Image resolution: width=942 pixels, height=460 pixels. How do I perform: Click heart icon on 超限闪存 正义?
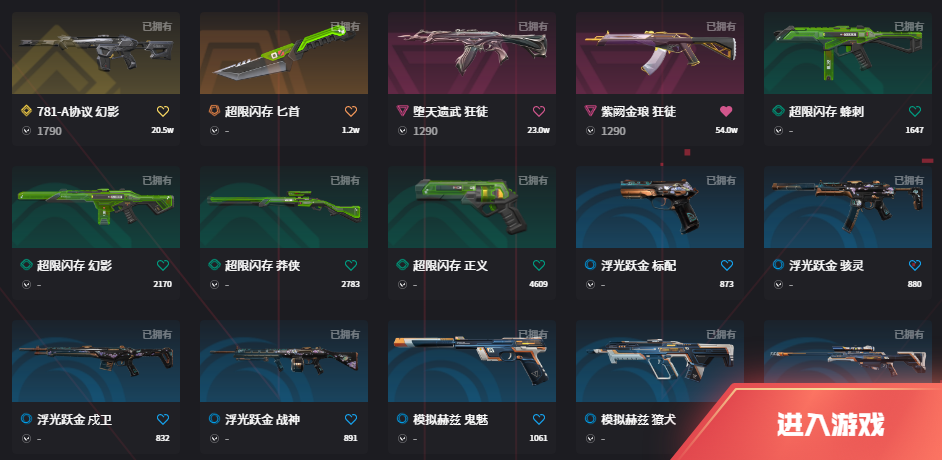(x=539, y=265)
